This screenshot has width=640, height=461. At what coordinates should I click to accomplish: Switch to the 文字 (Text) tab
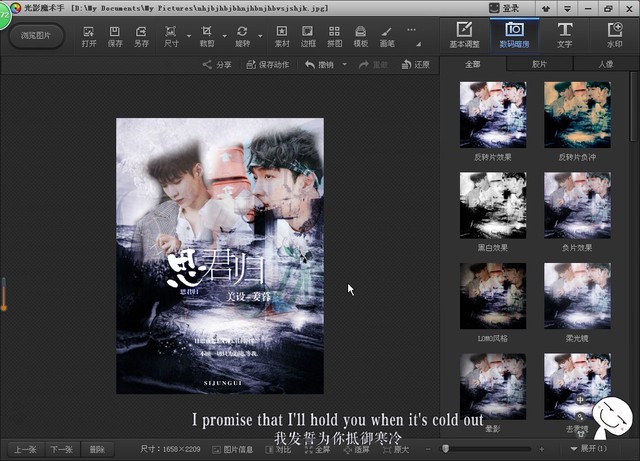click(x=564, y=36)
